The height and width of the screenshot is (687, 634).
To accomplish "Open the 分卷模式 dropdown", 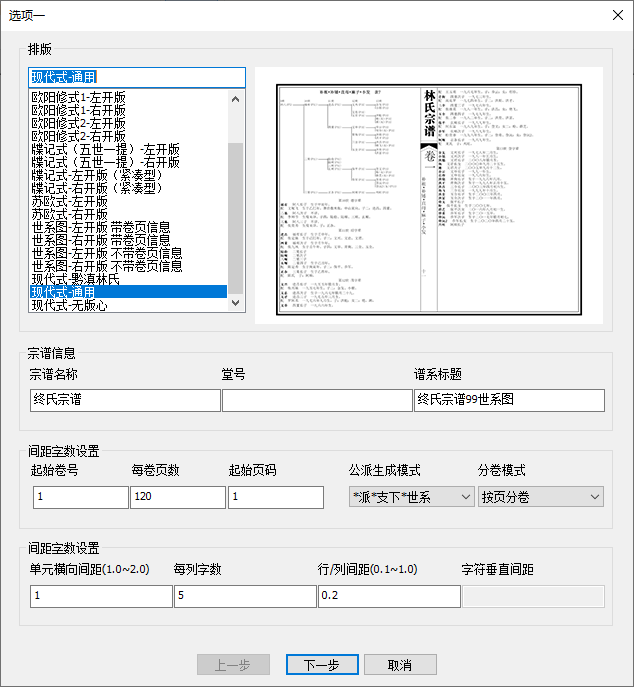I will (541, 496).
